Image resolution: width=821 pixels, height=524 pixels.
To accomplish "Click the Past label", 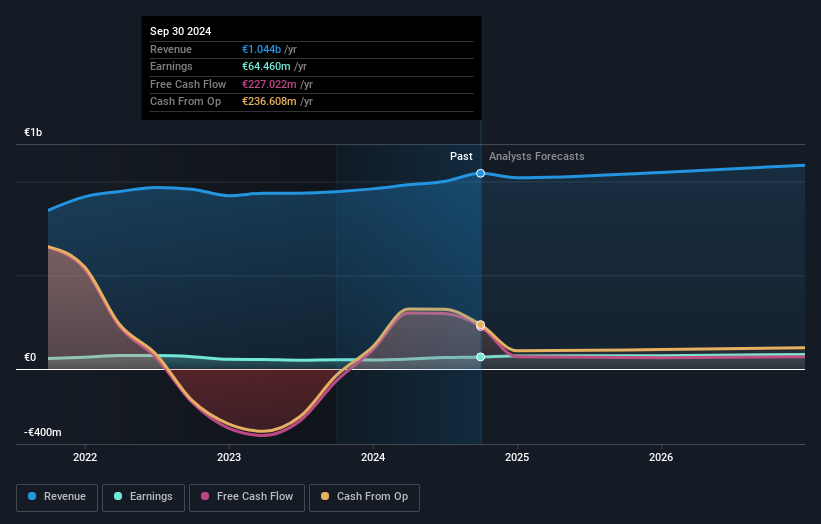I will click(x=461, y=156).
